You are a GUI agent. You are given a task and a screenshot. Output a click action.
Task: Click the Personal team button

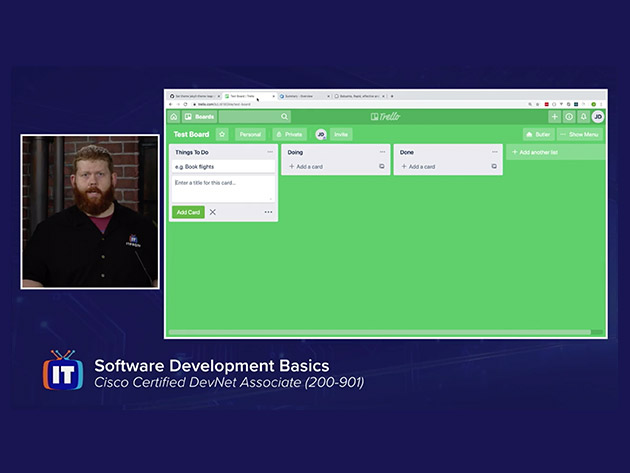coord(250,134)
